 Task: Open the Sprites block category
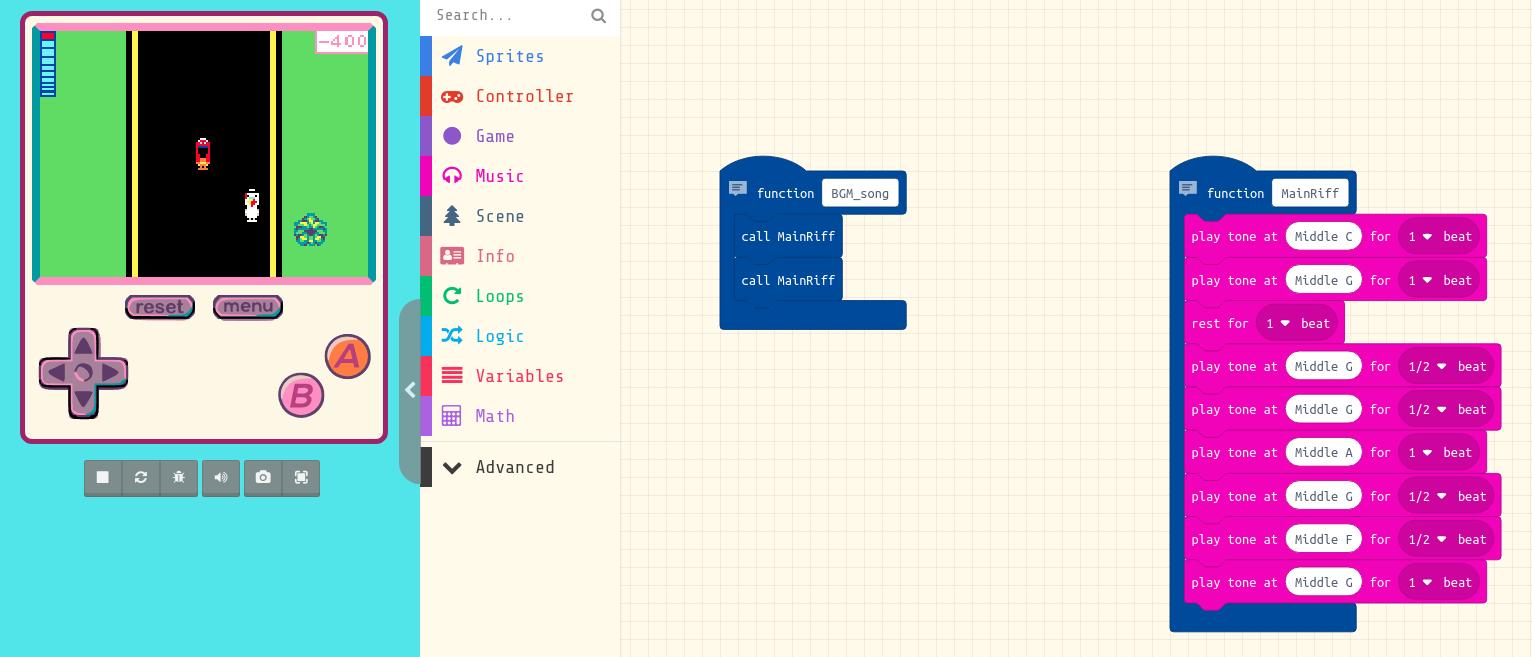[x=510, y=56]
